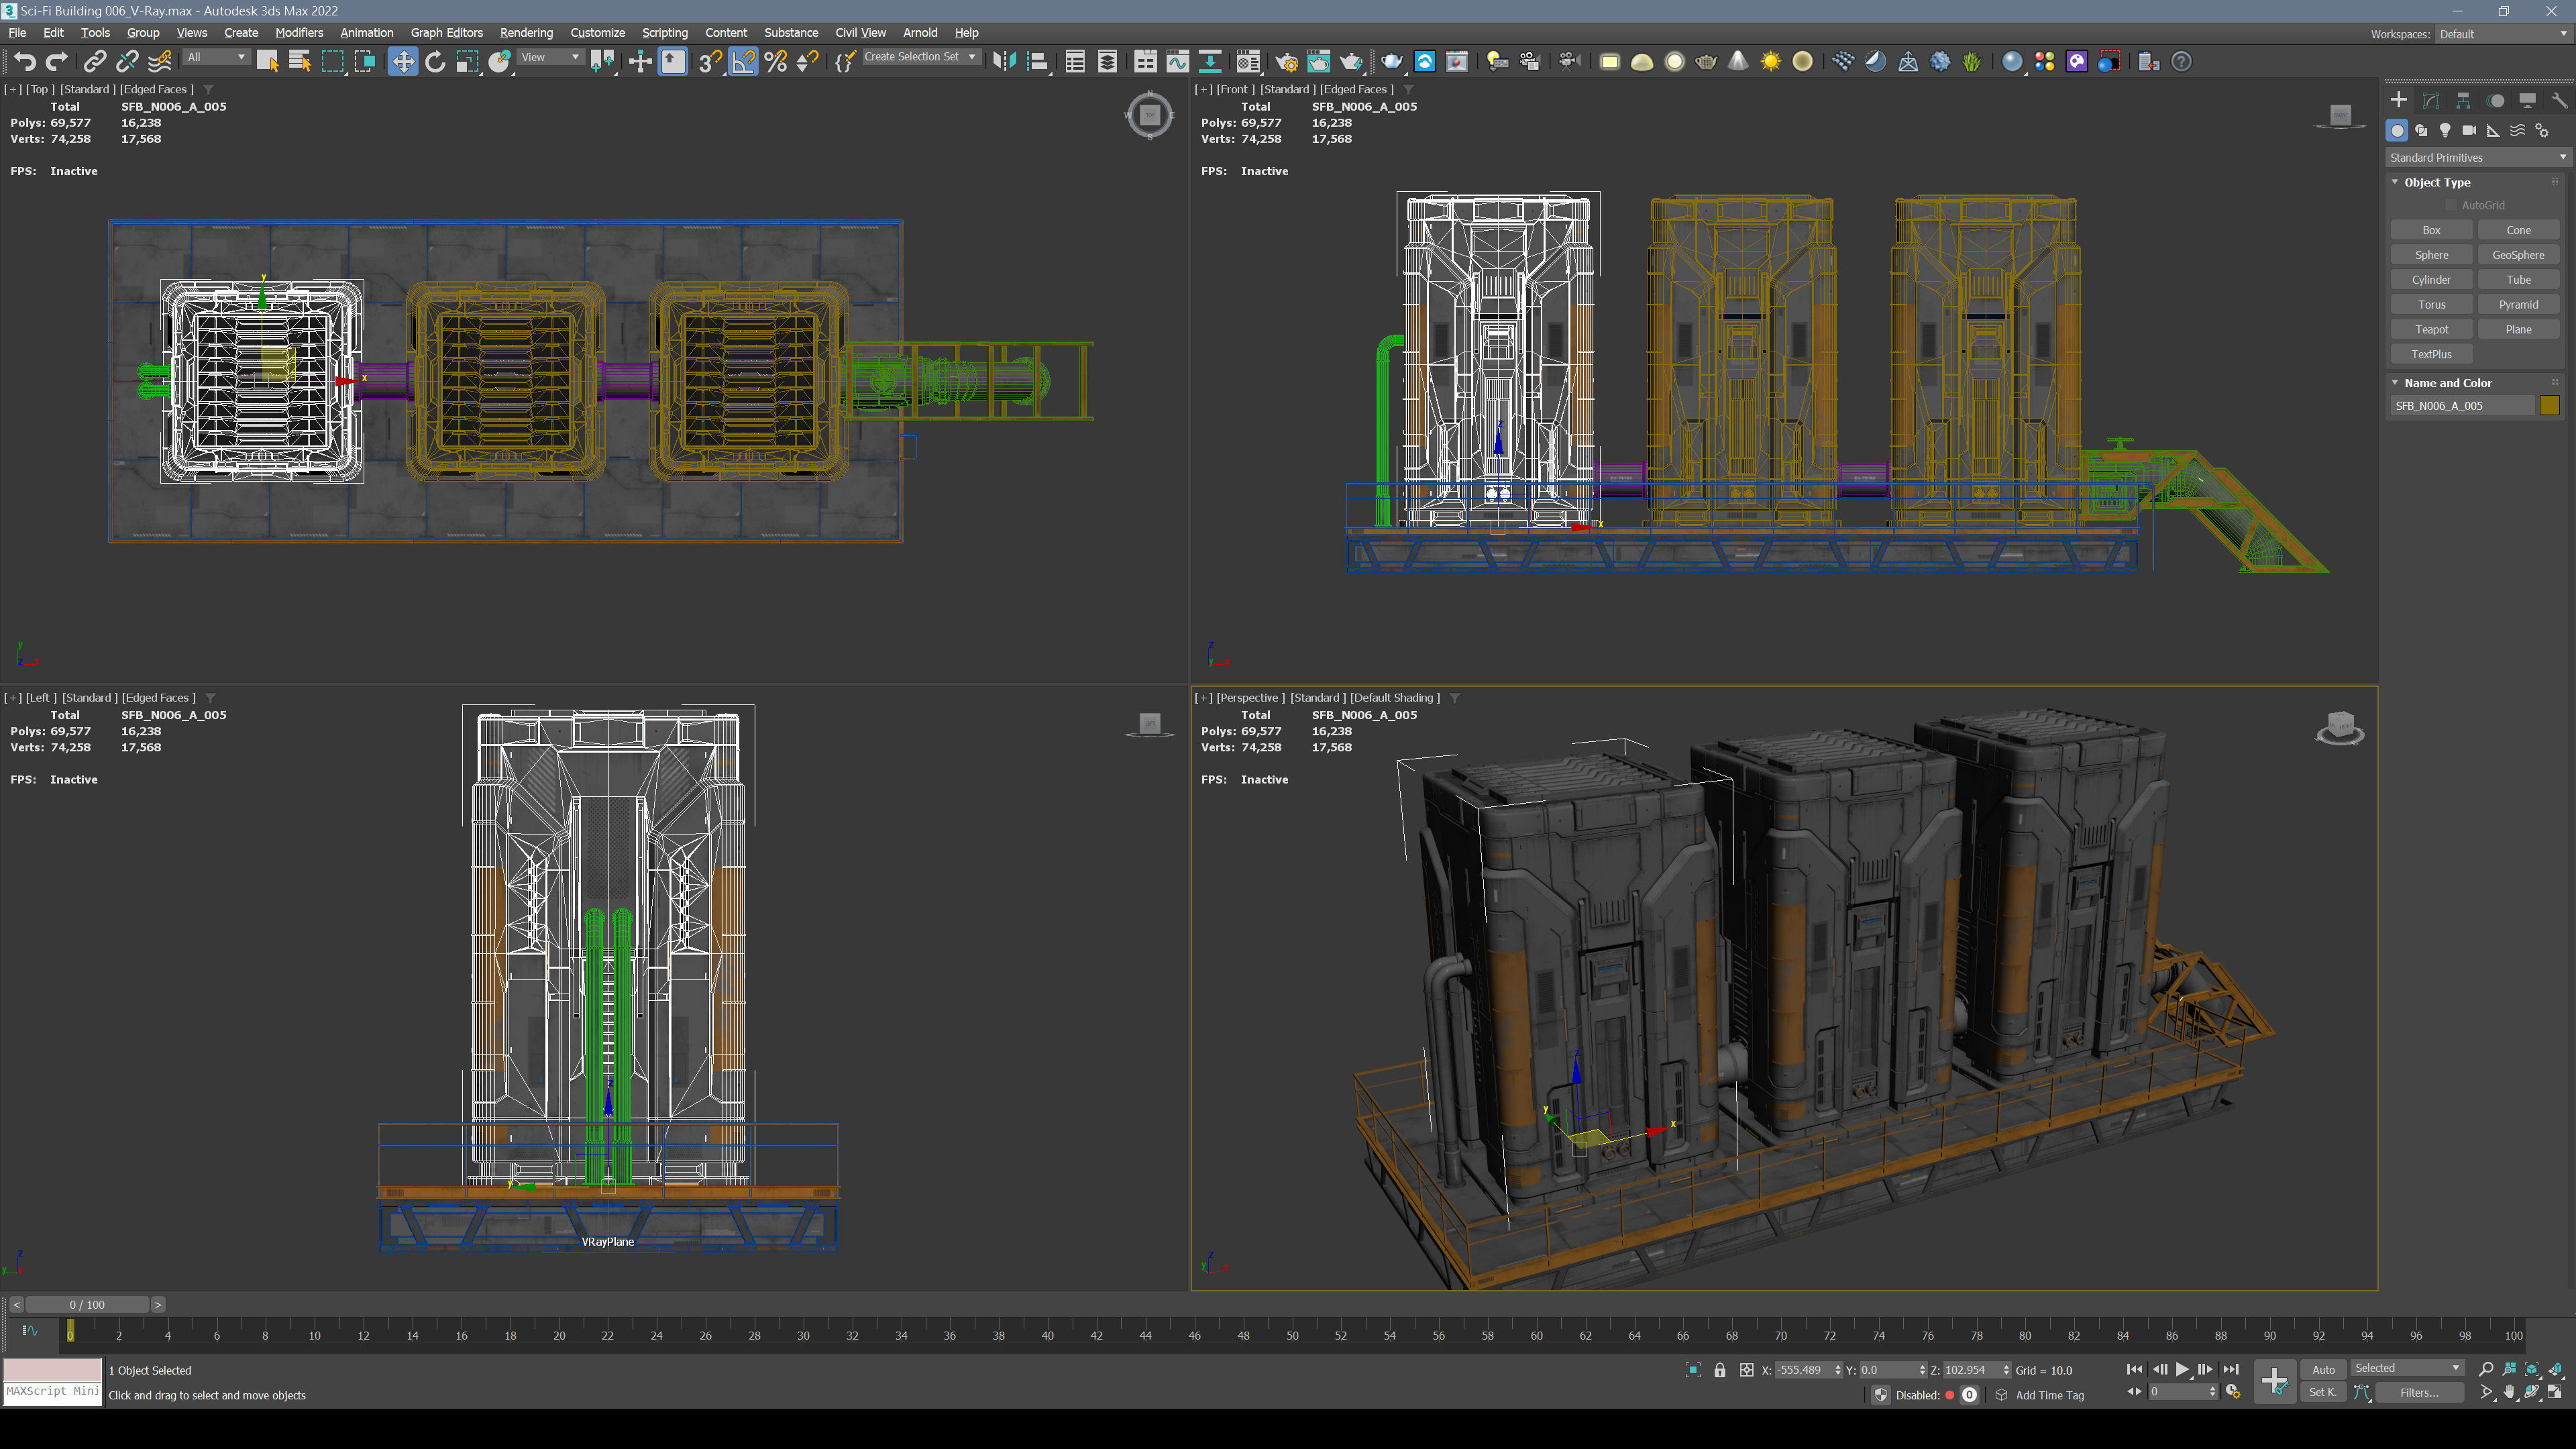Viewport: 2576px width, 1449px height.
Task: Open the selection filter All dropdown
Action: click(216, 57)
